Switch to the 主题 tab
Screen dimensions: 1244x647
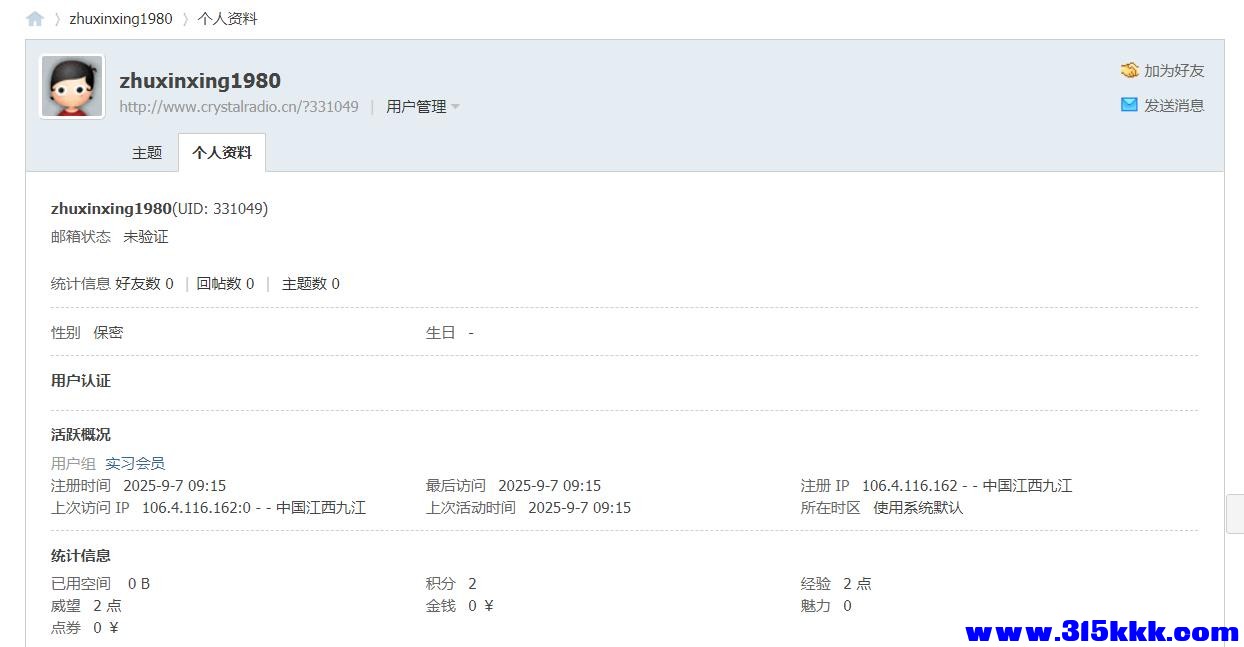click(x=147, y=153)
